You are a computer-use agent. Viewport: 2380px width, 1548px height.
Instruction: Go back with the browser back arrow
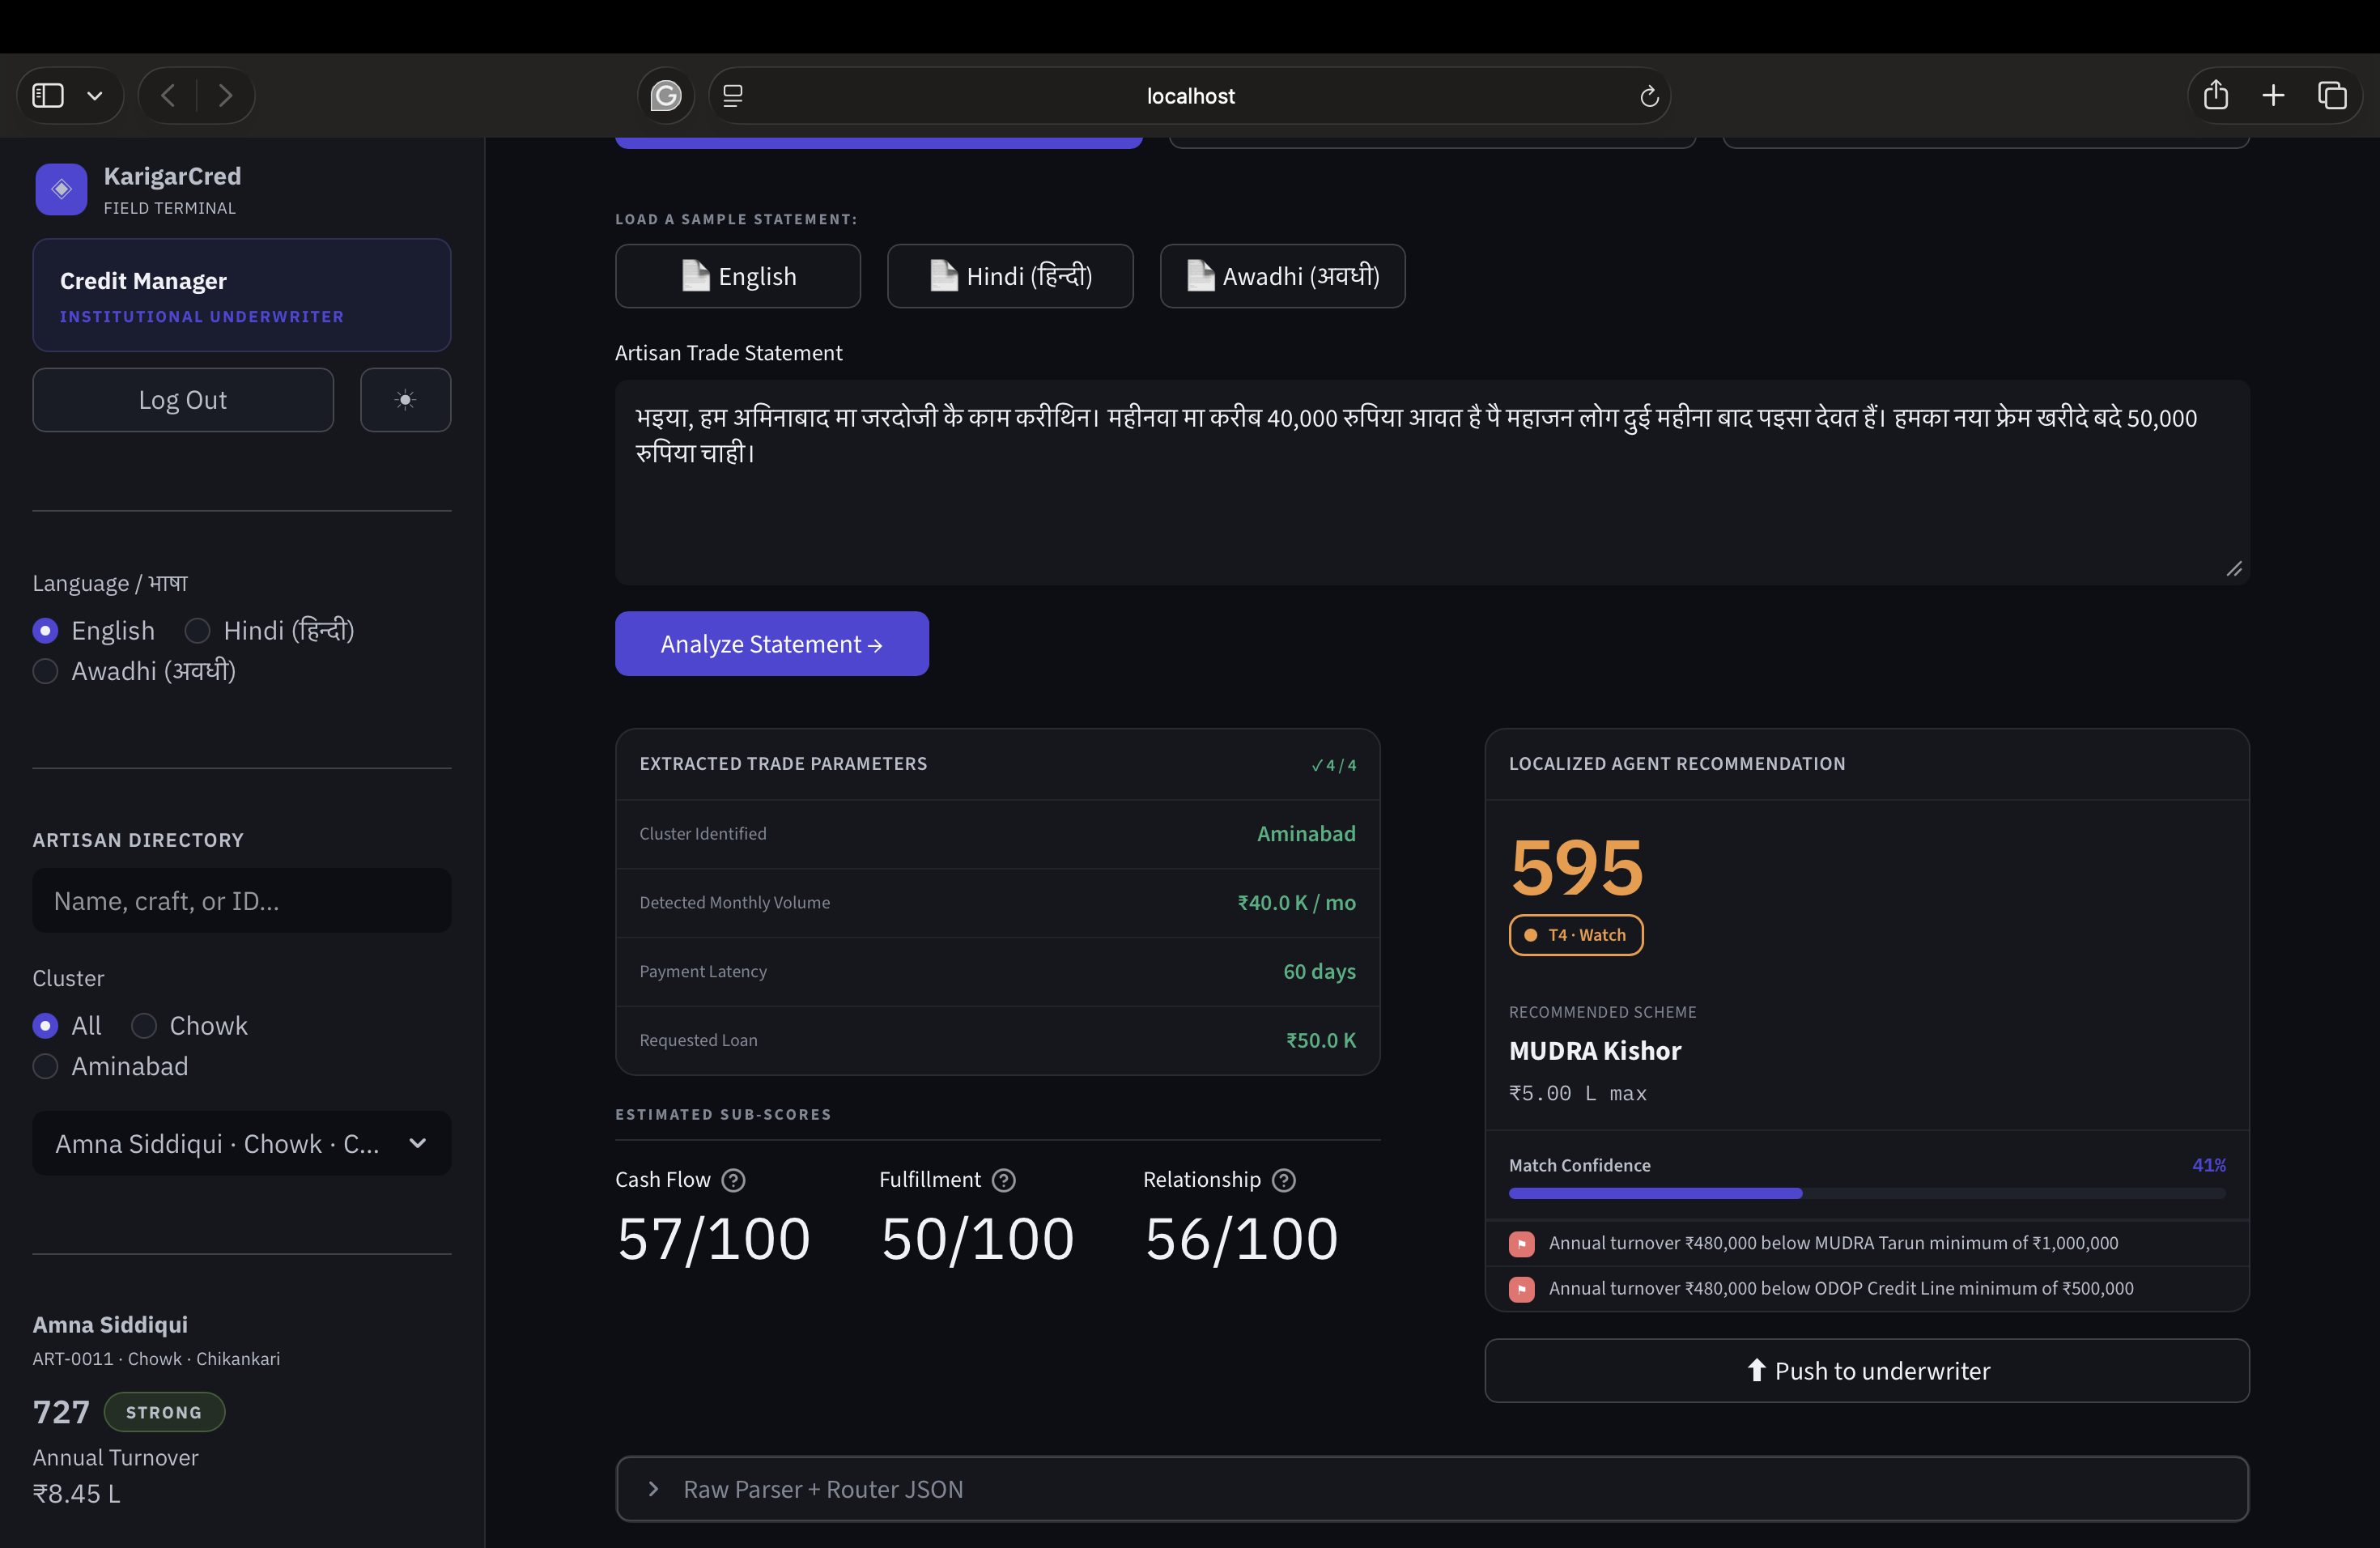click(x=168, y=95)
